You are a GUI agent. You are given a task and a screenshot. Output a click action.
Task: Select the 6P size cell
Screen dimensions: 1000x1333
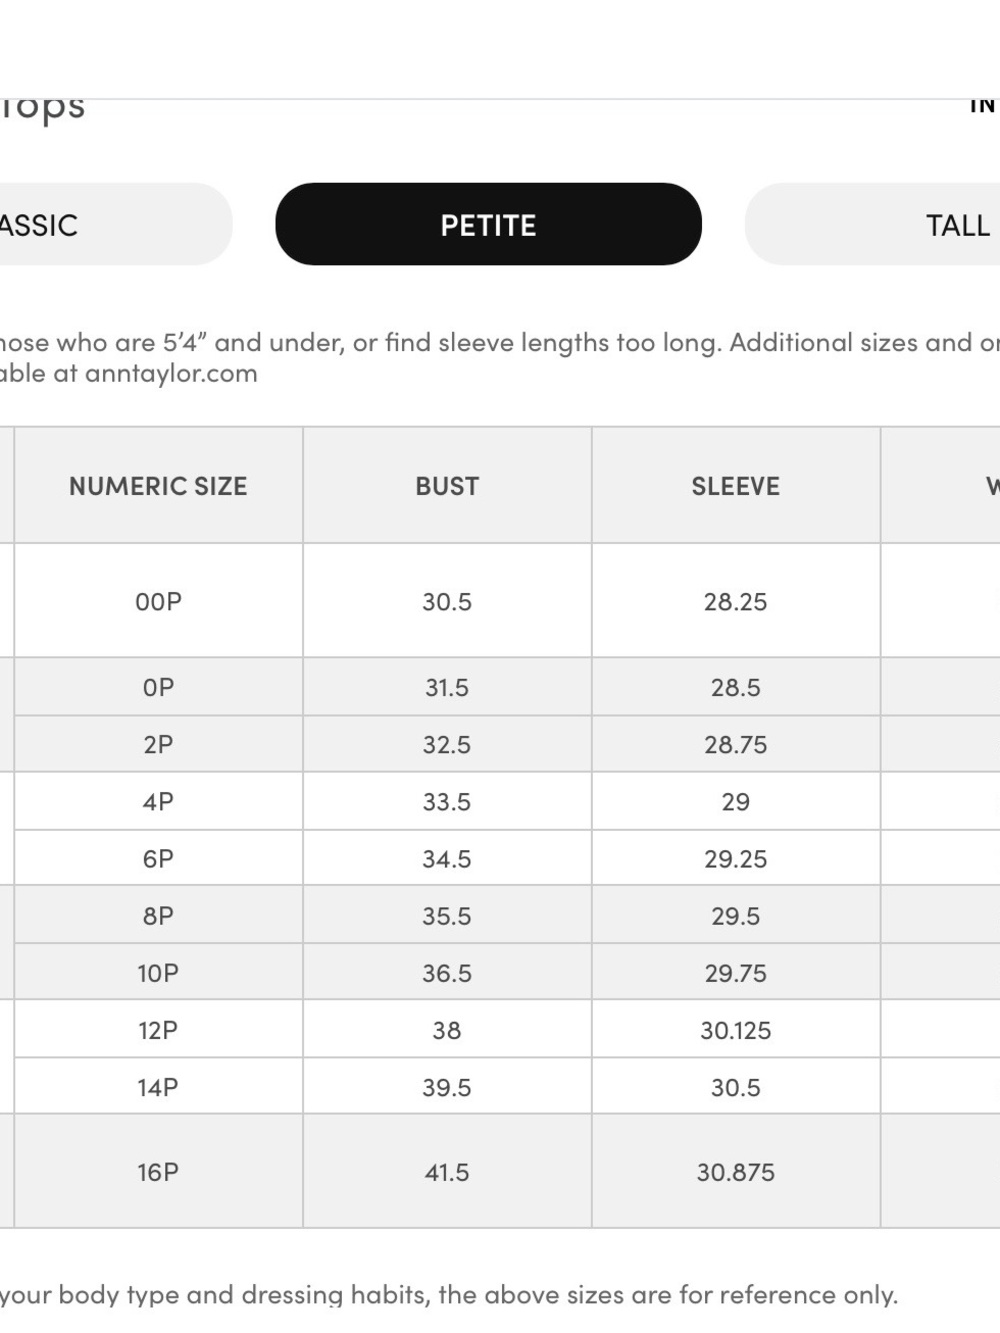click(158, 858)
